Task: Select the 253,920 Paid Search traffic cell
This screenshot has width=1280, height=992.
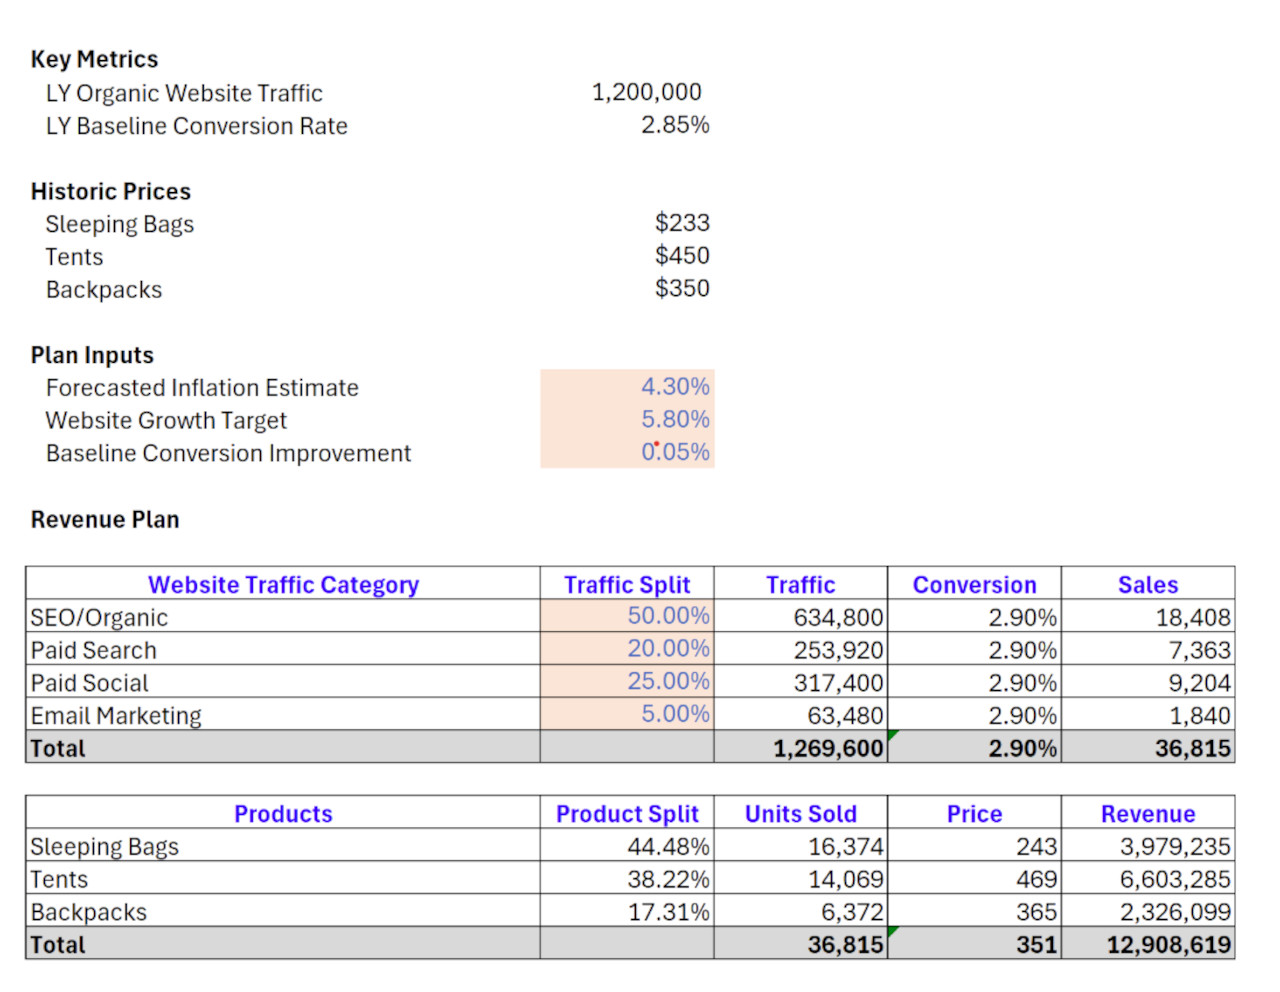Action: (x=801, y=649)
